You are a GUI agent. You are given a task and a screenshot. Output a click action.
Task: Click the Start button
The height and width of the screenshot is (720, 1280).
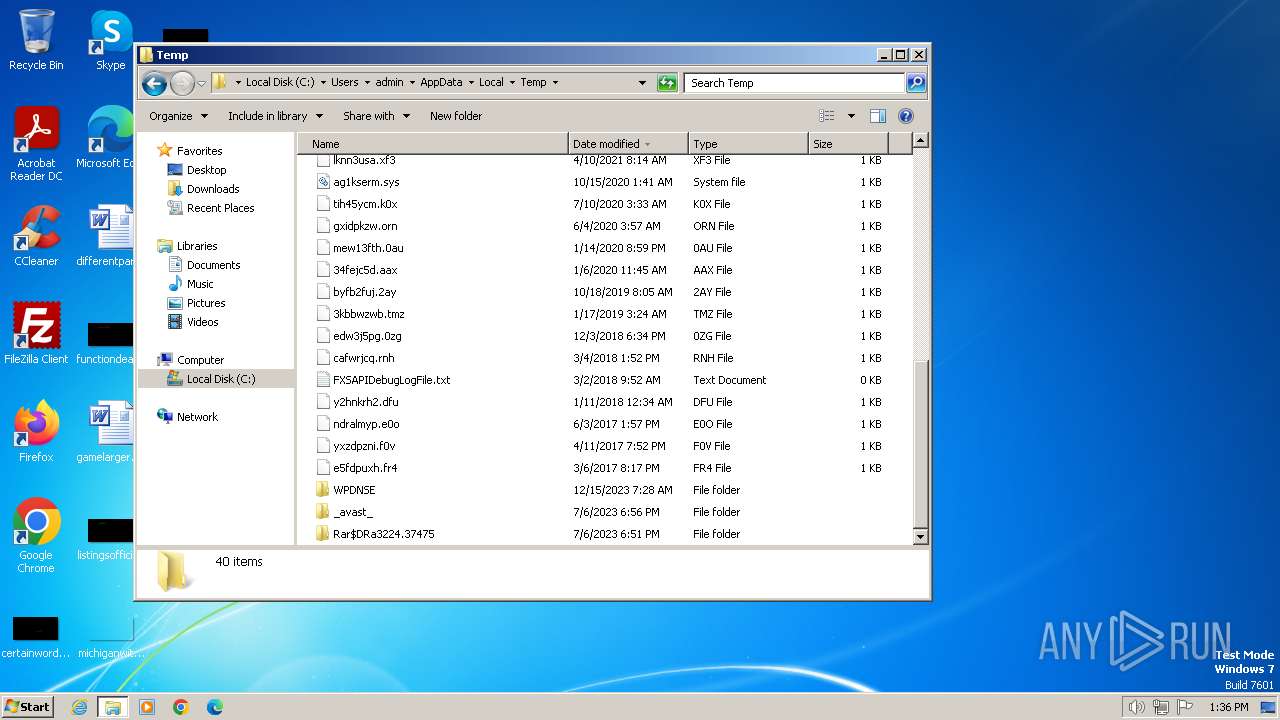tap(27, 706)
